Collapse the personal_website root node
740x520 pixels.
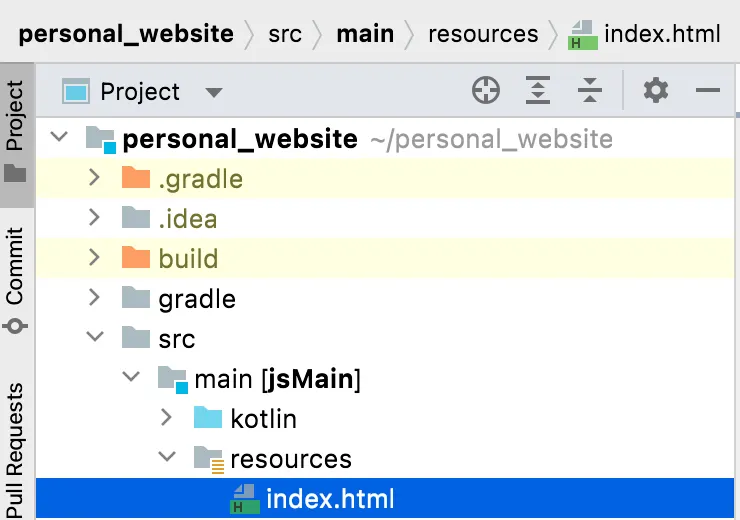pos(60,138)
